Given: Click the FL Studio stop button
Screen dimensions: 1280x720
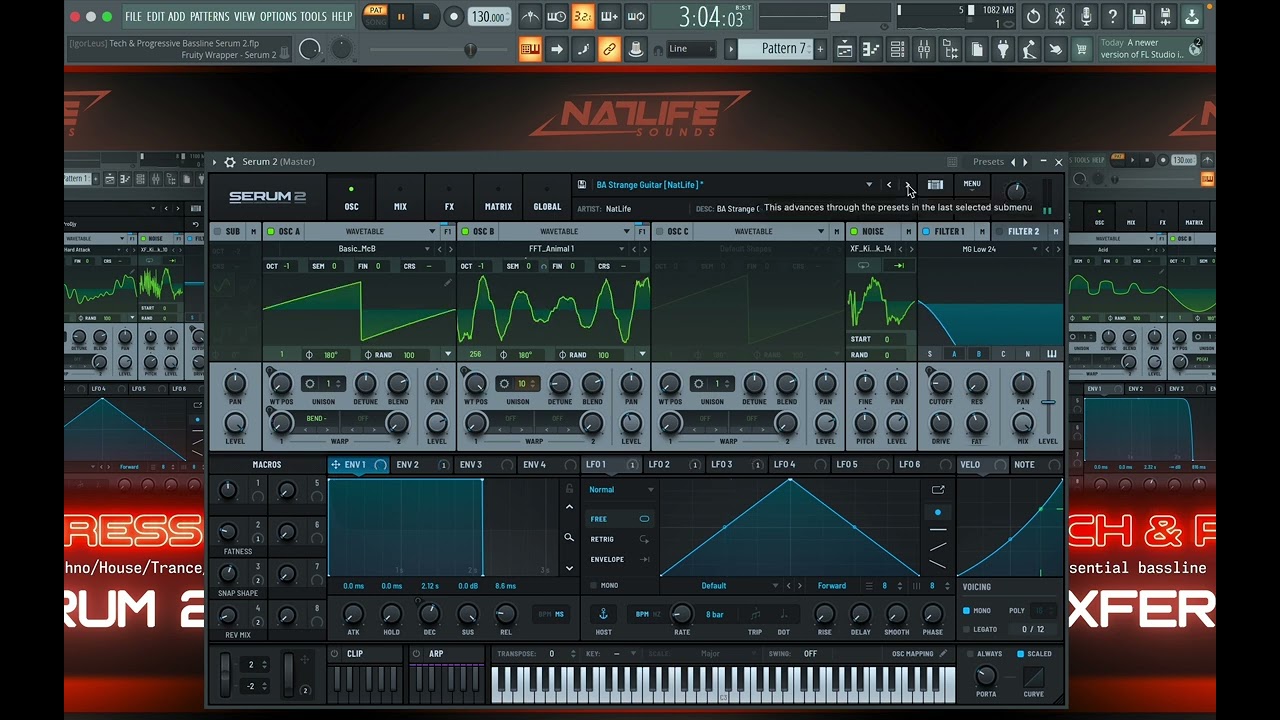Looking at the screenshot, I should coord(426,17).
